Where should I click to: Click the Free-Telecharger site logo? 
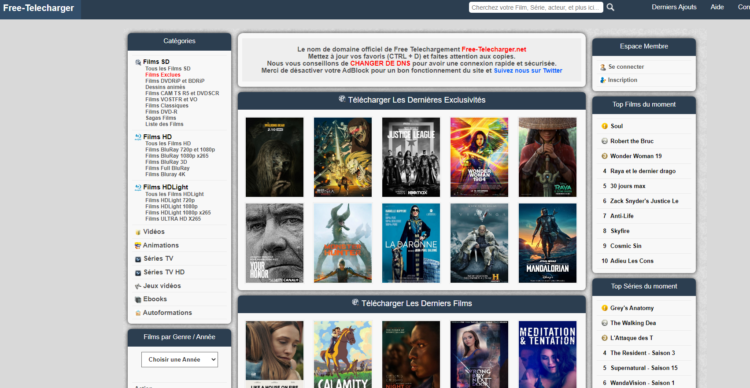pyautogui.click(x=38, y=8)
